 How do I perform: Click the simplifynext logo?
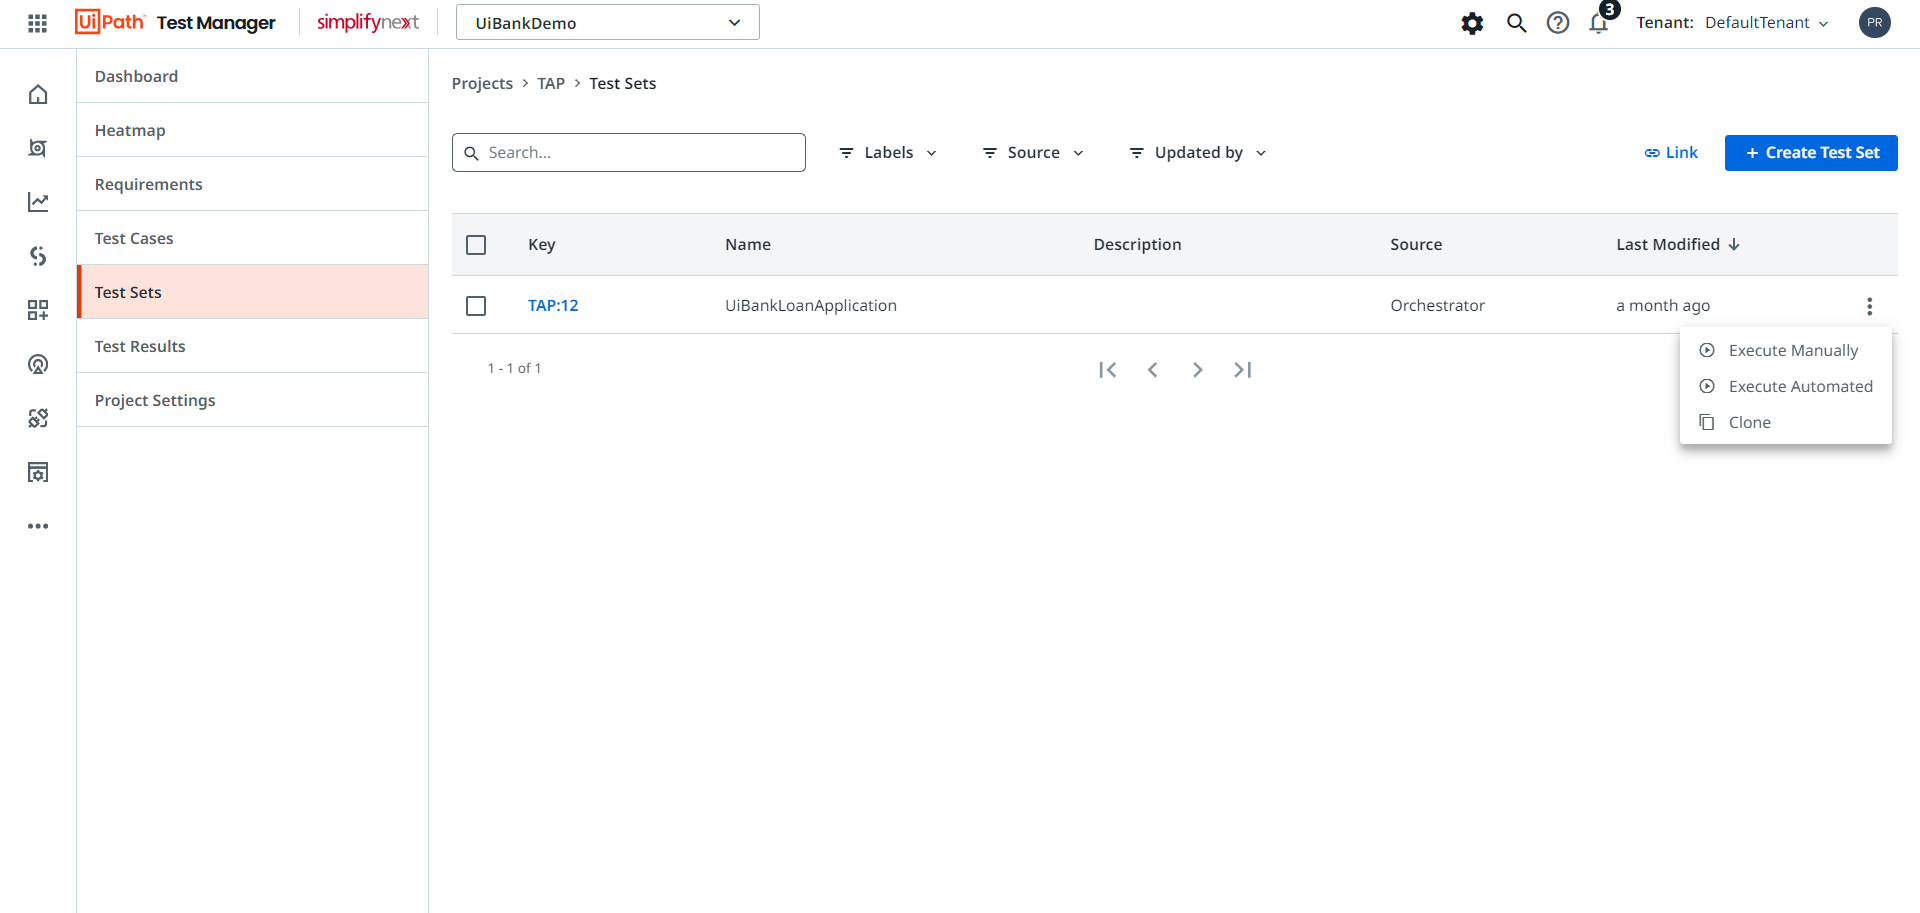coord(368,22)
